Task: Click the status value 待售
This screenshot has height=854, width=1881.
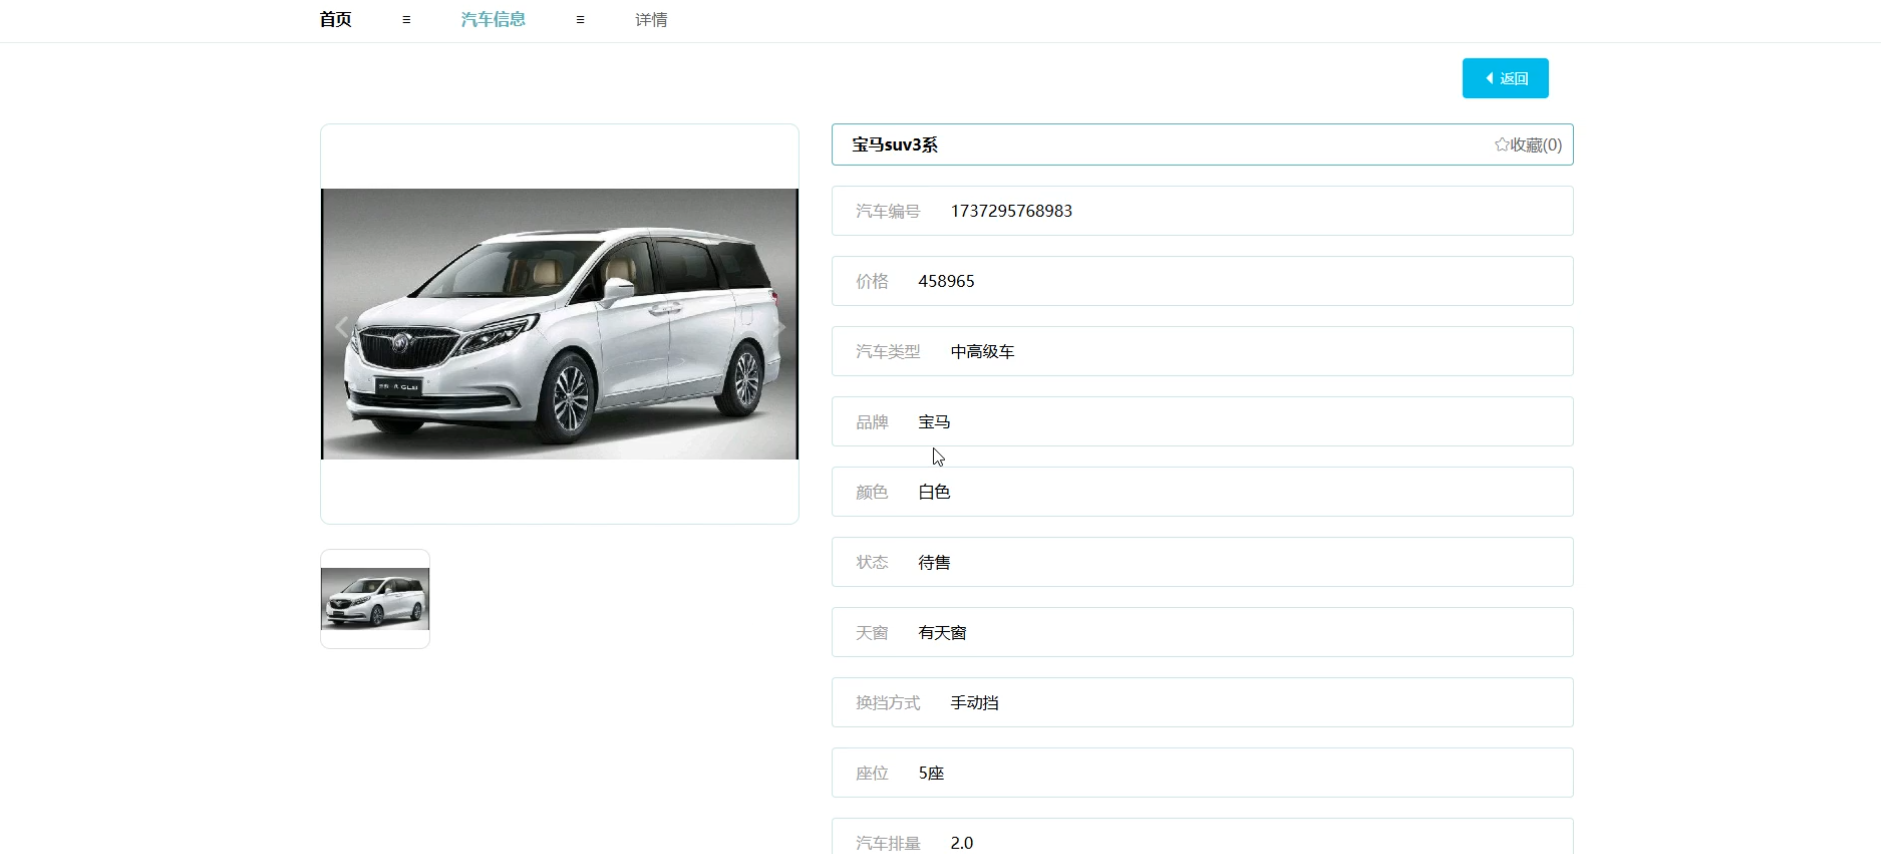Action: pyautogui.click(x=934, y=563)
